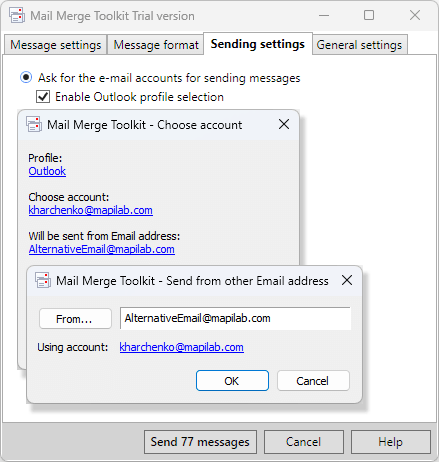Go to the General settings tab
Viewport: 439px width, 462px height.
[359, 45]
